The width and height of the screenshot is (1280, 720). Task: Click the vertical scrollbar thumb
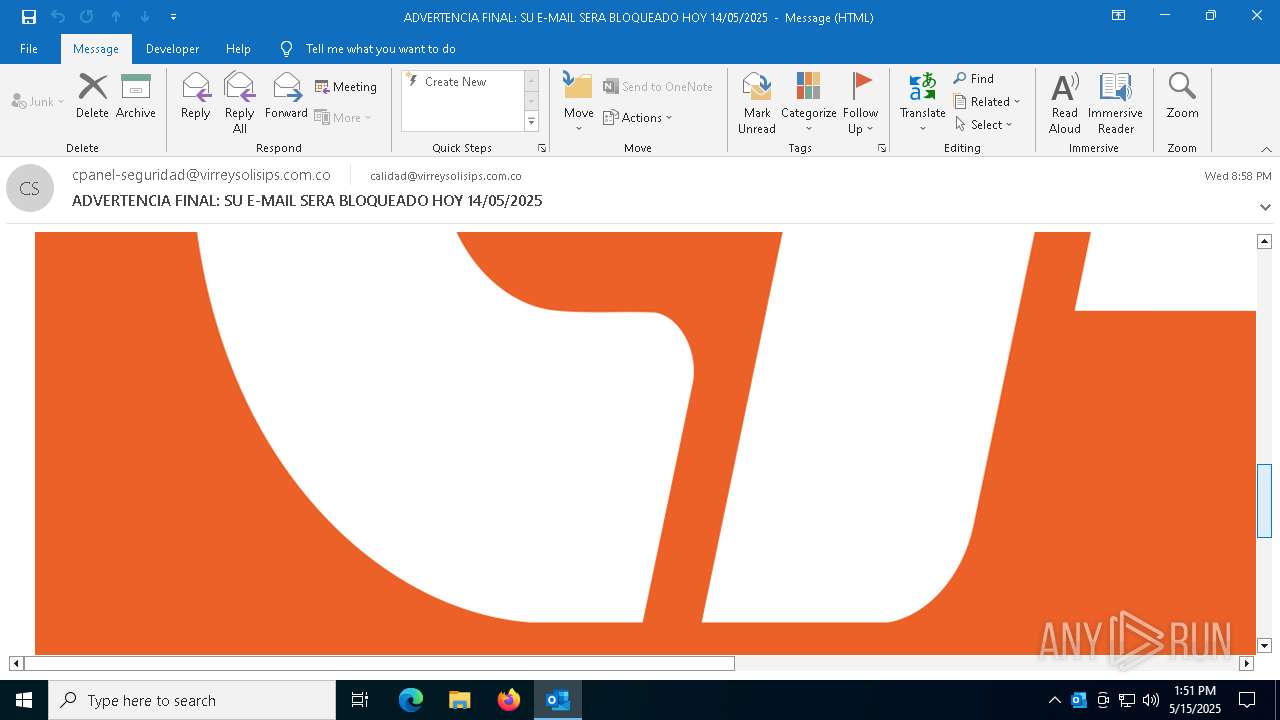coord(1264,501)
